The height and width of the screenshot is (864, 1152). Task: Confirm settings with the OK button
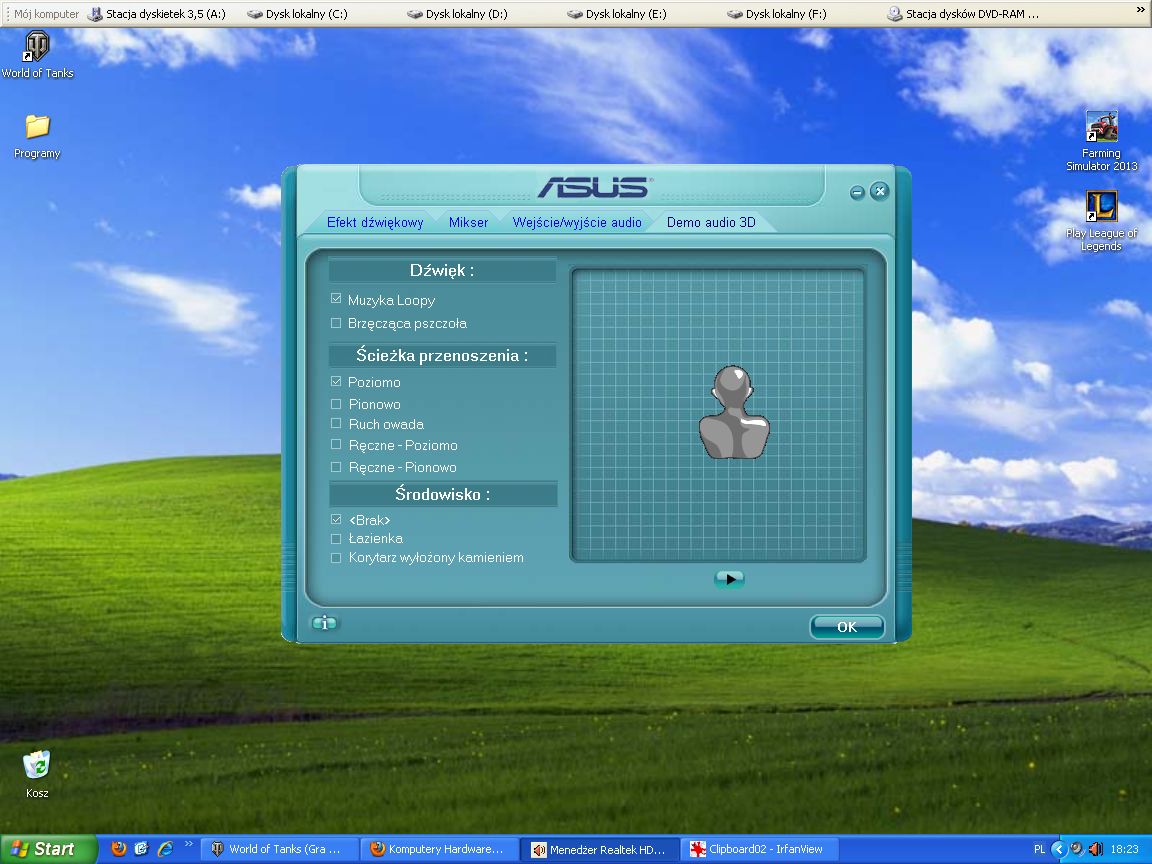(x=846, y=627)
